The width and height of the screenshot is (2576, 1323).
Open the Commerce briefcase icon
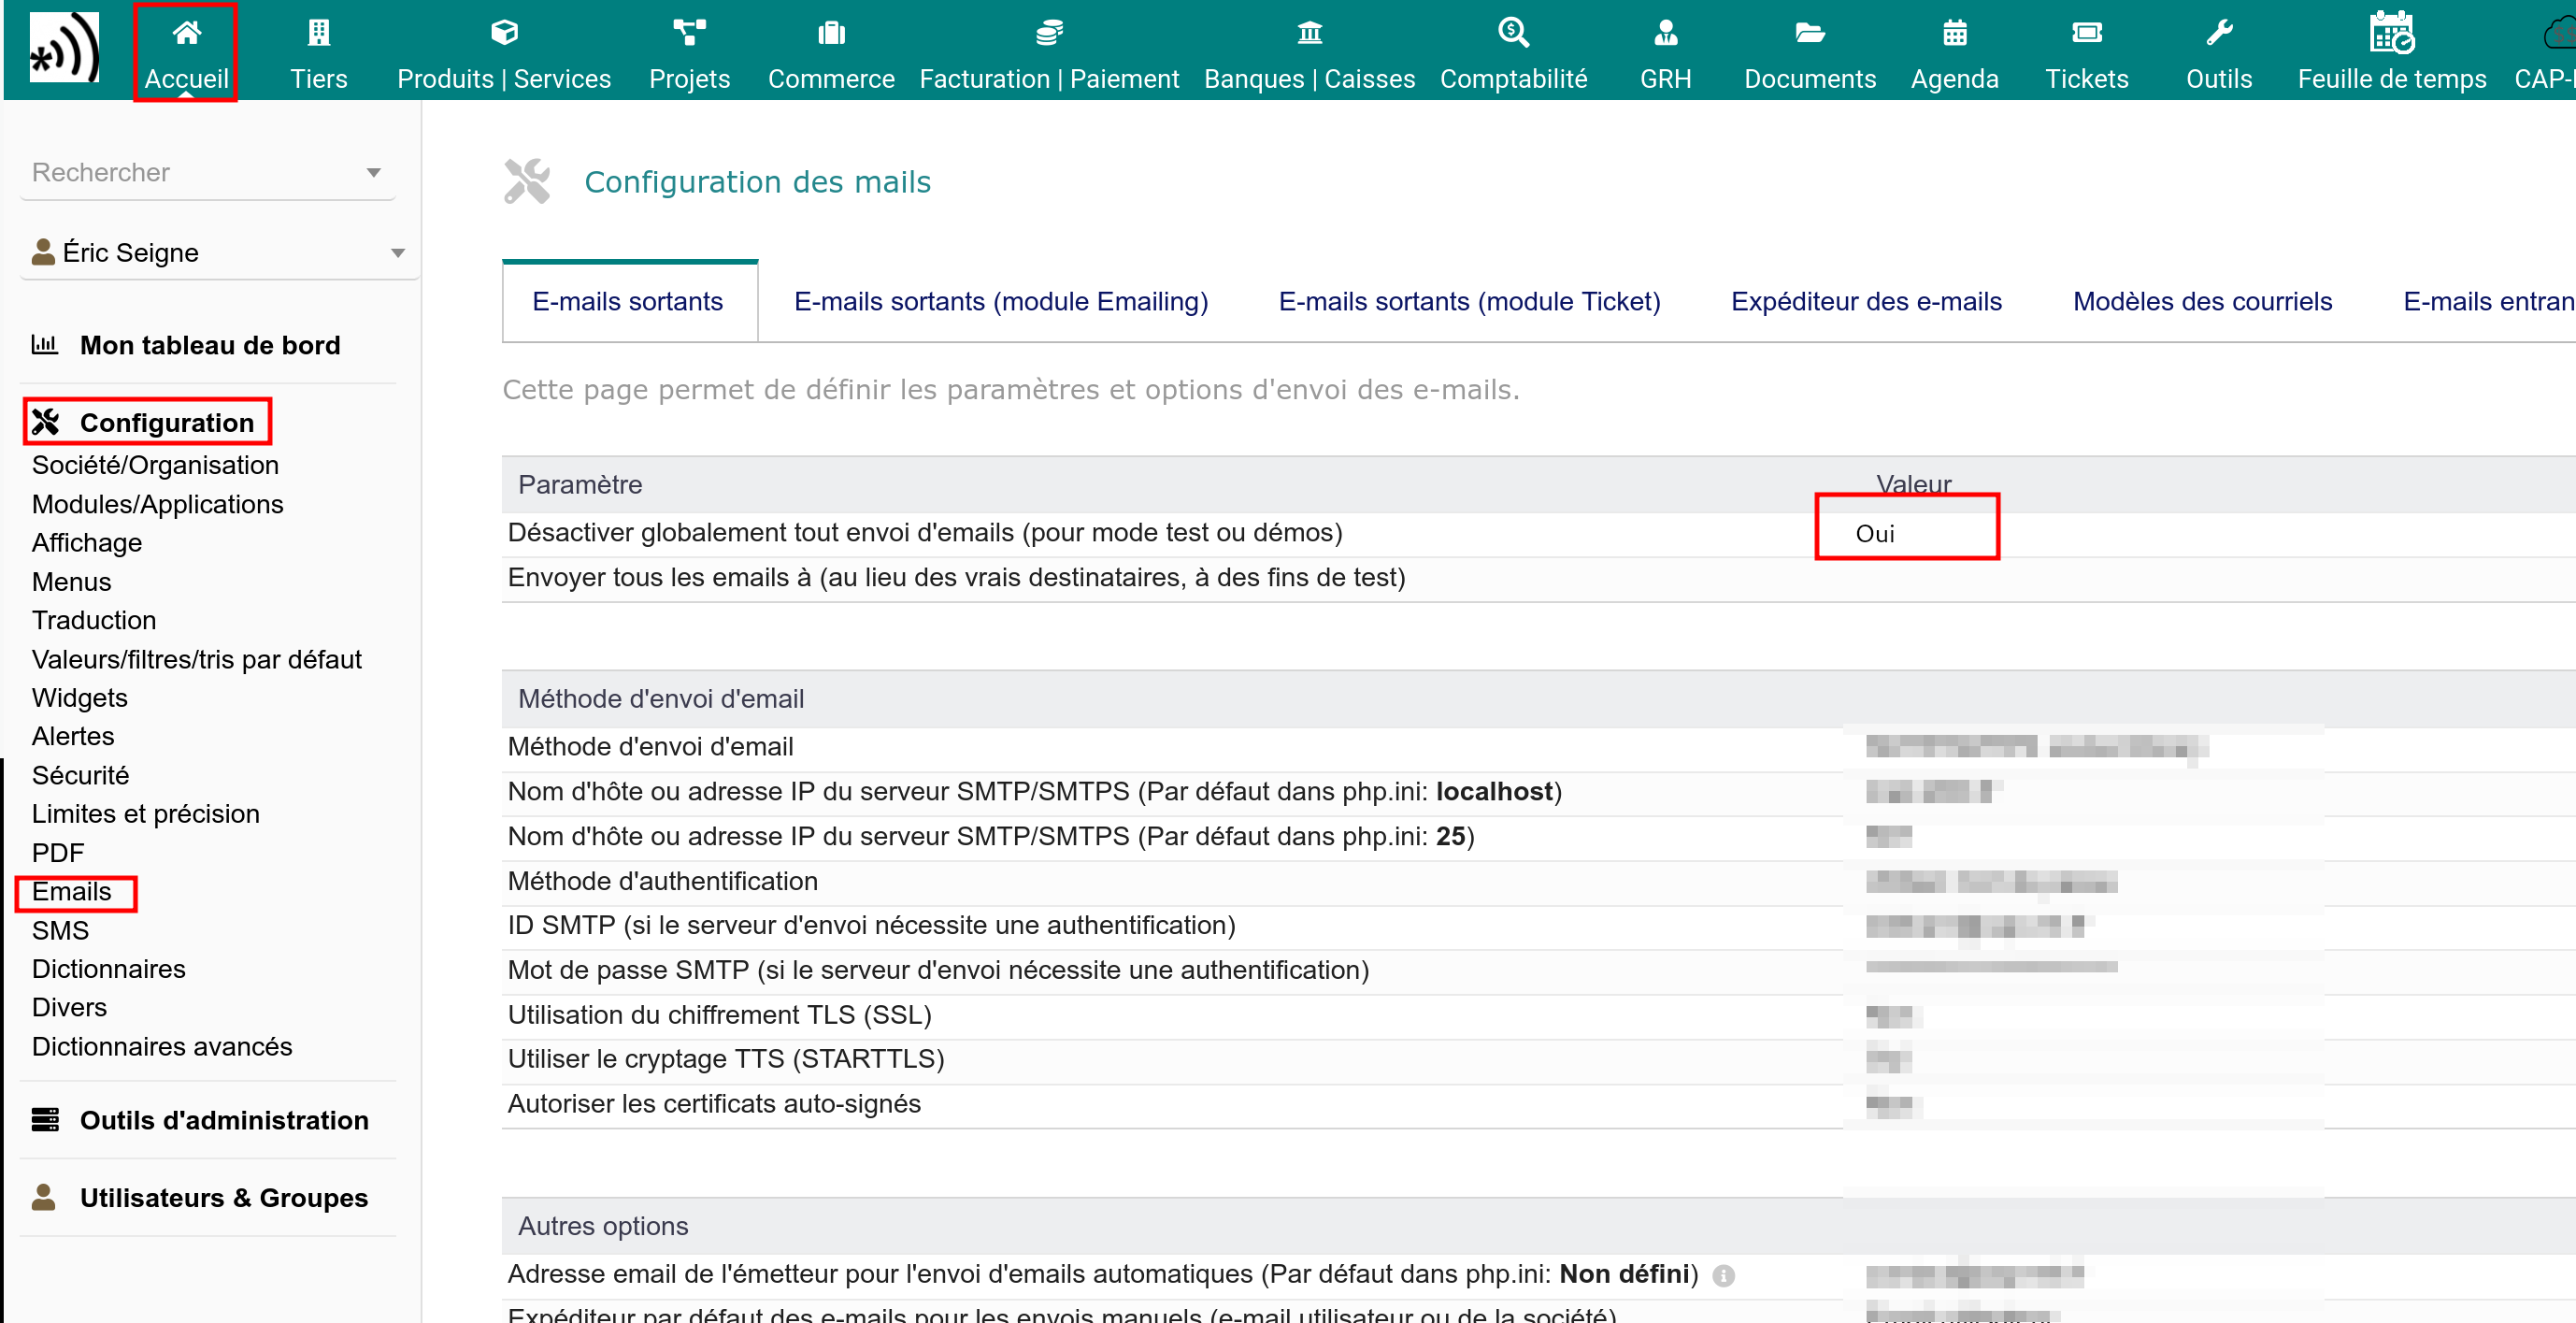coord(831,33)
